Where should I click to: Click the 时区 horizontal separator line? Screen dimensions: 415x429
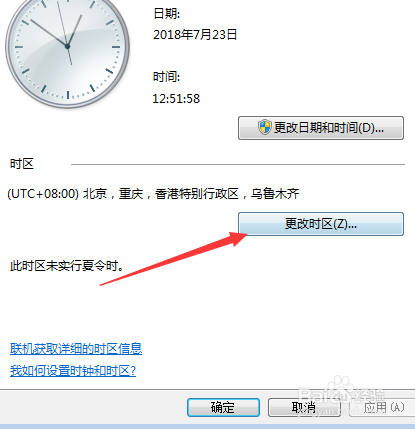[x=238, y=164]
